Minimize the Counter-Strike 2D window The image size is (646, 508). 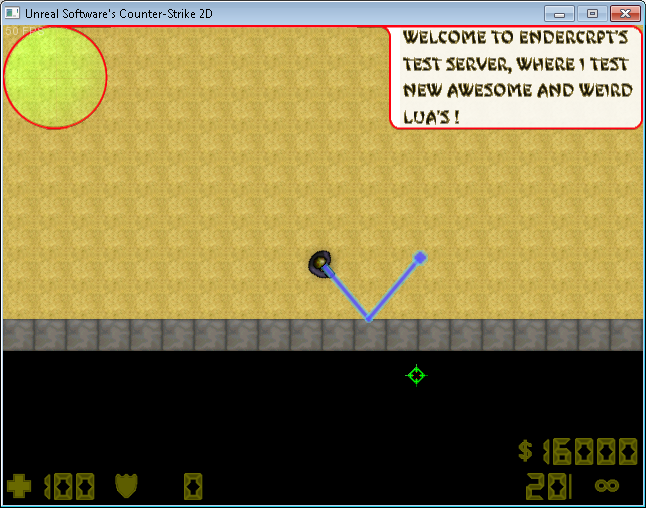point(559,14)
